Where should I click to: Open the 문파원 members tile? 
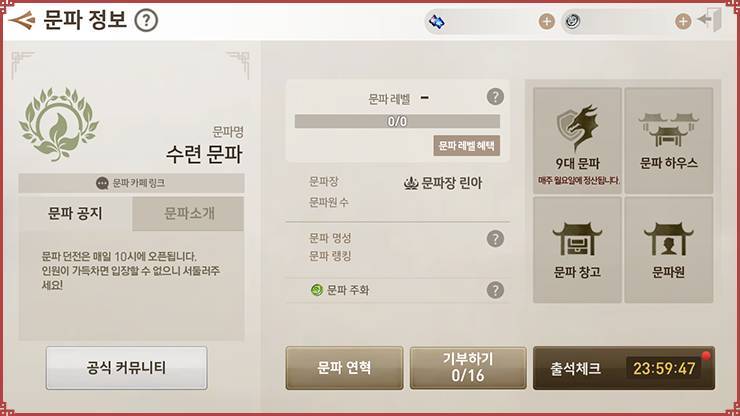[x=669, y=250]
